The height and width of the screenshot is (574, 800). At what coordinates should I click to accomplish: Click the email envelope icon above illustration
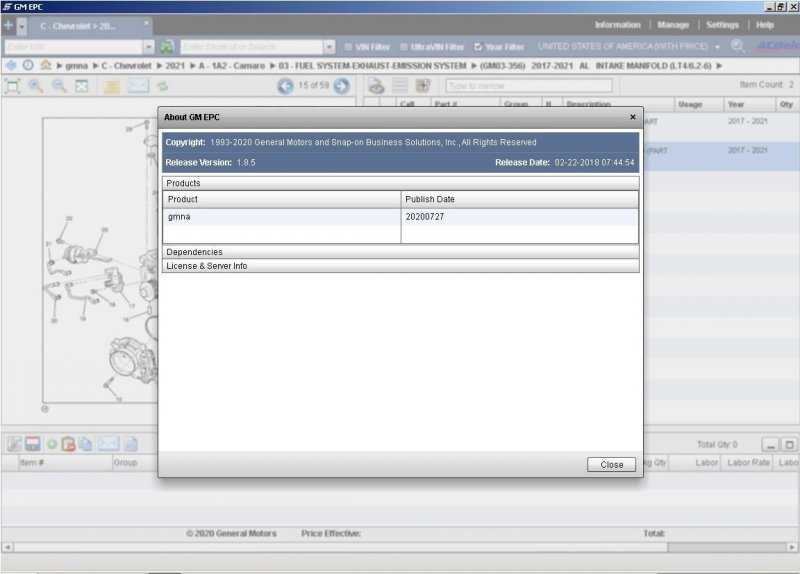click(x=138, y=86)
